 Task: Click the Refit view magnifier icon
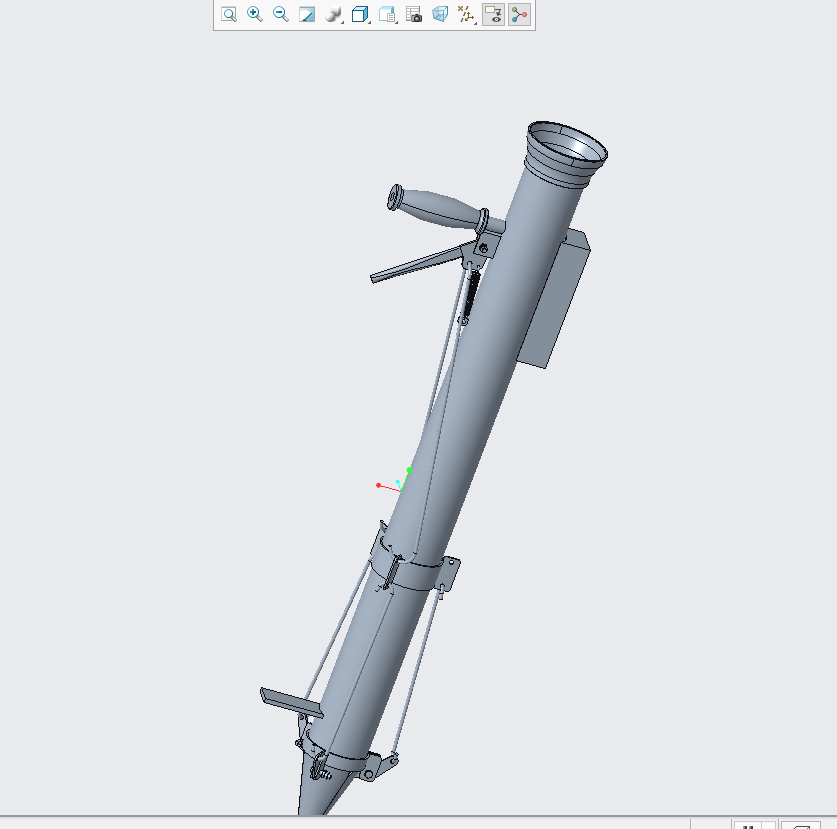tap(229, 14)
